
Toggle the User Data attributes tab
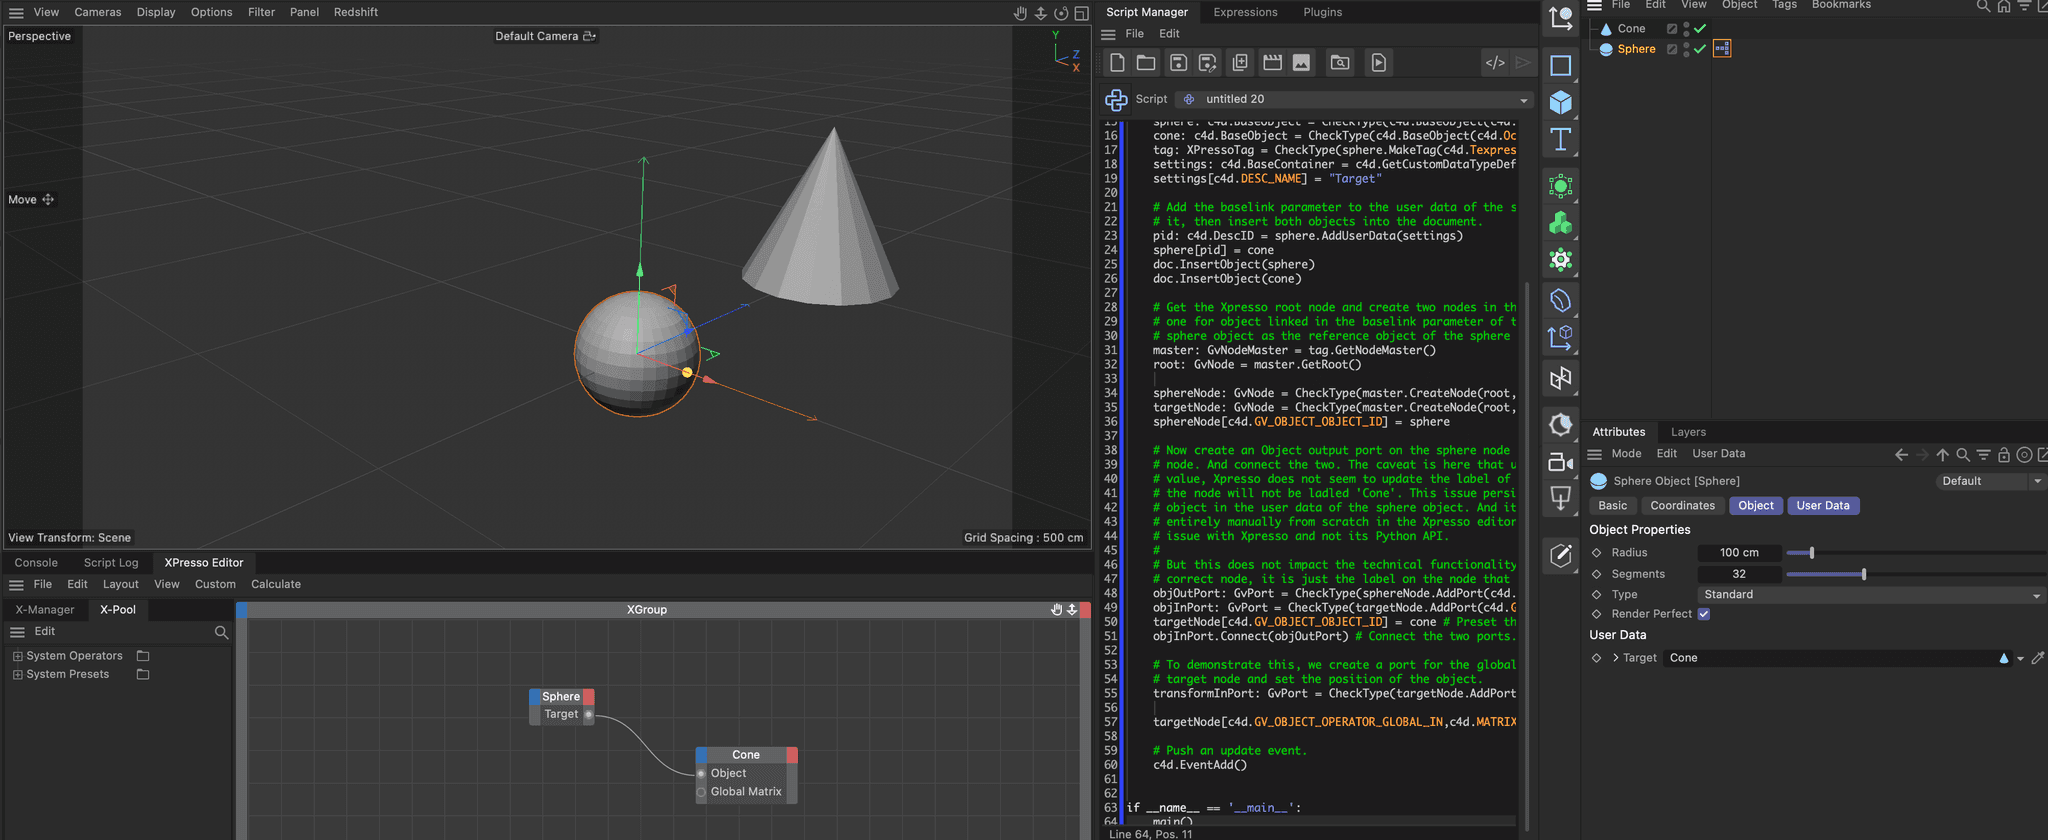pos(1822,506)
